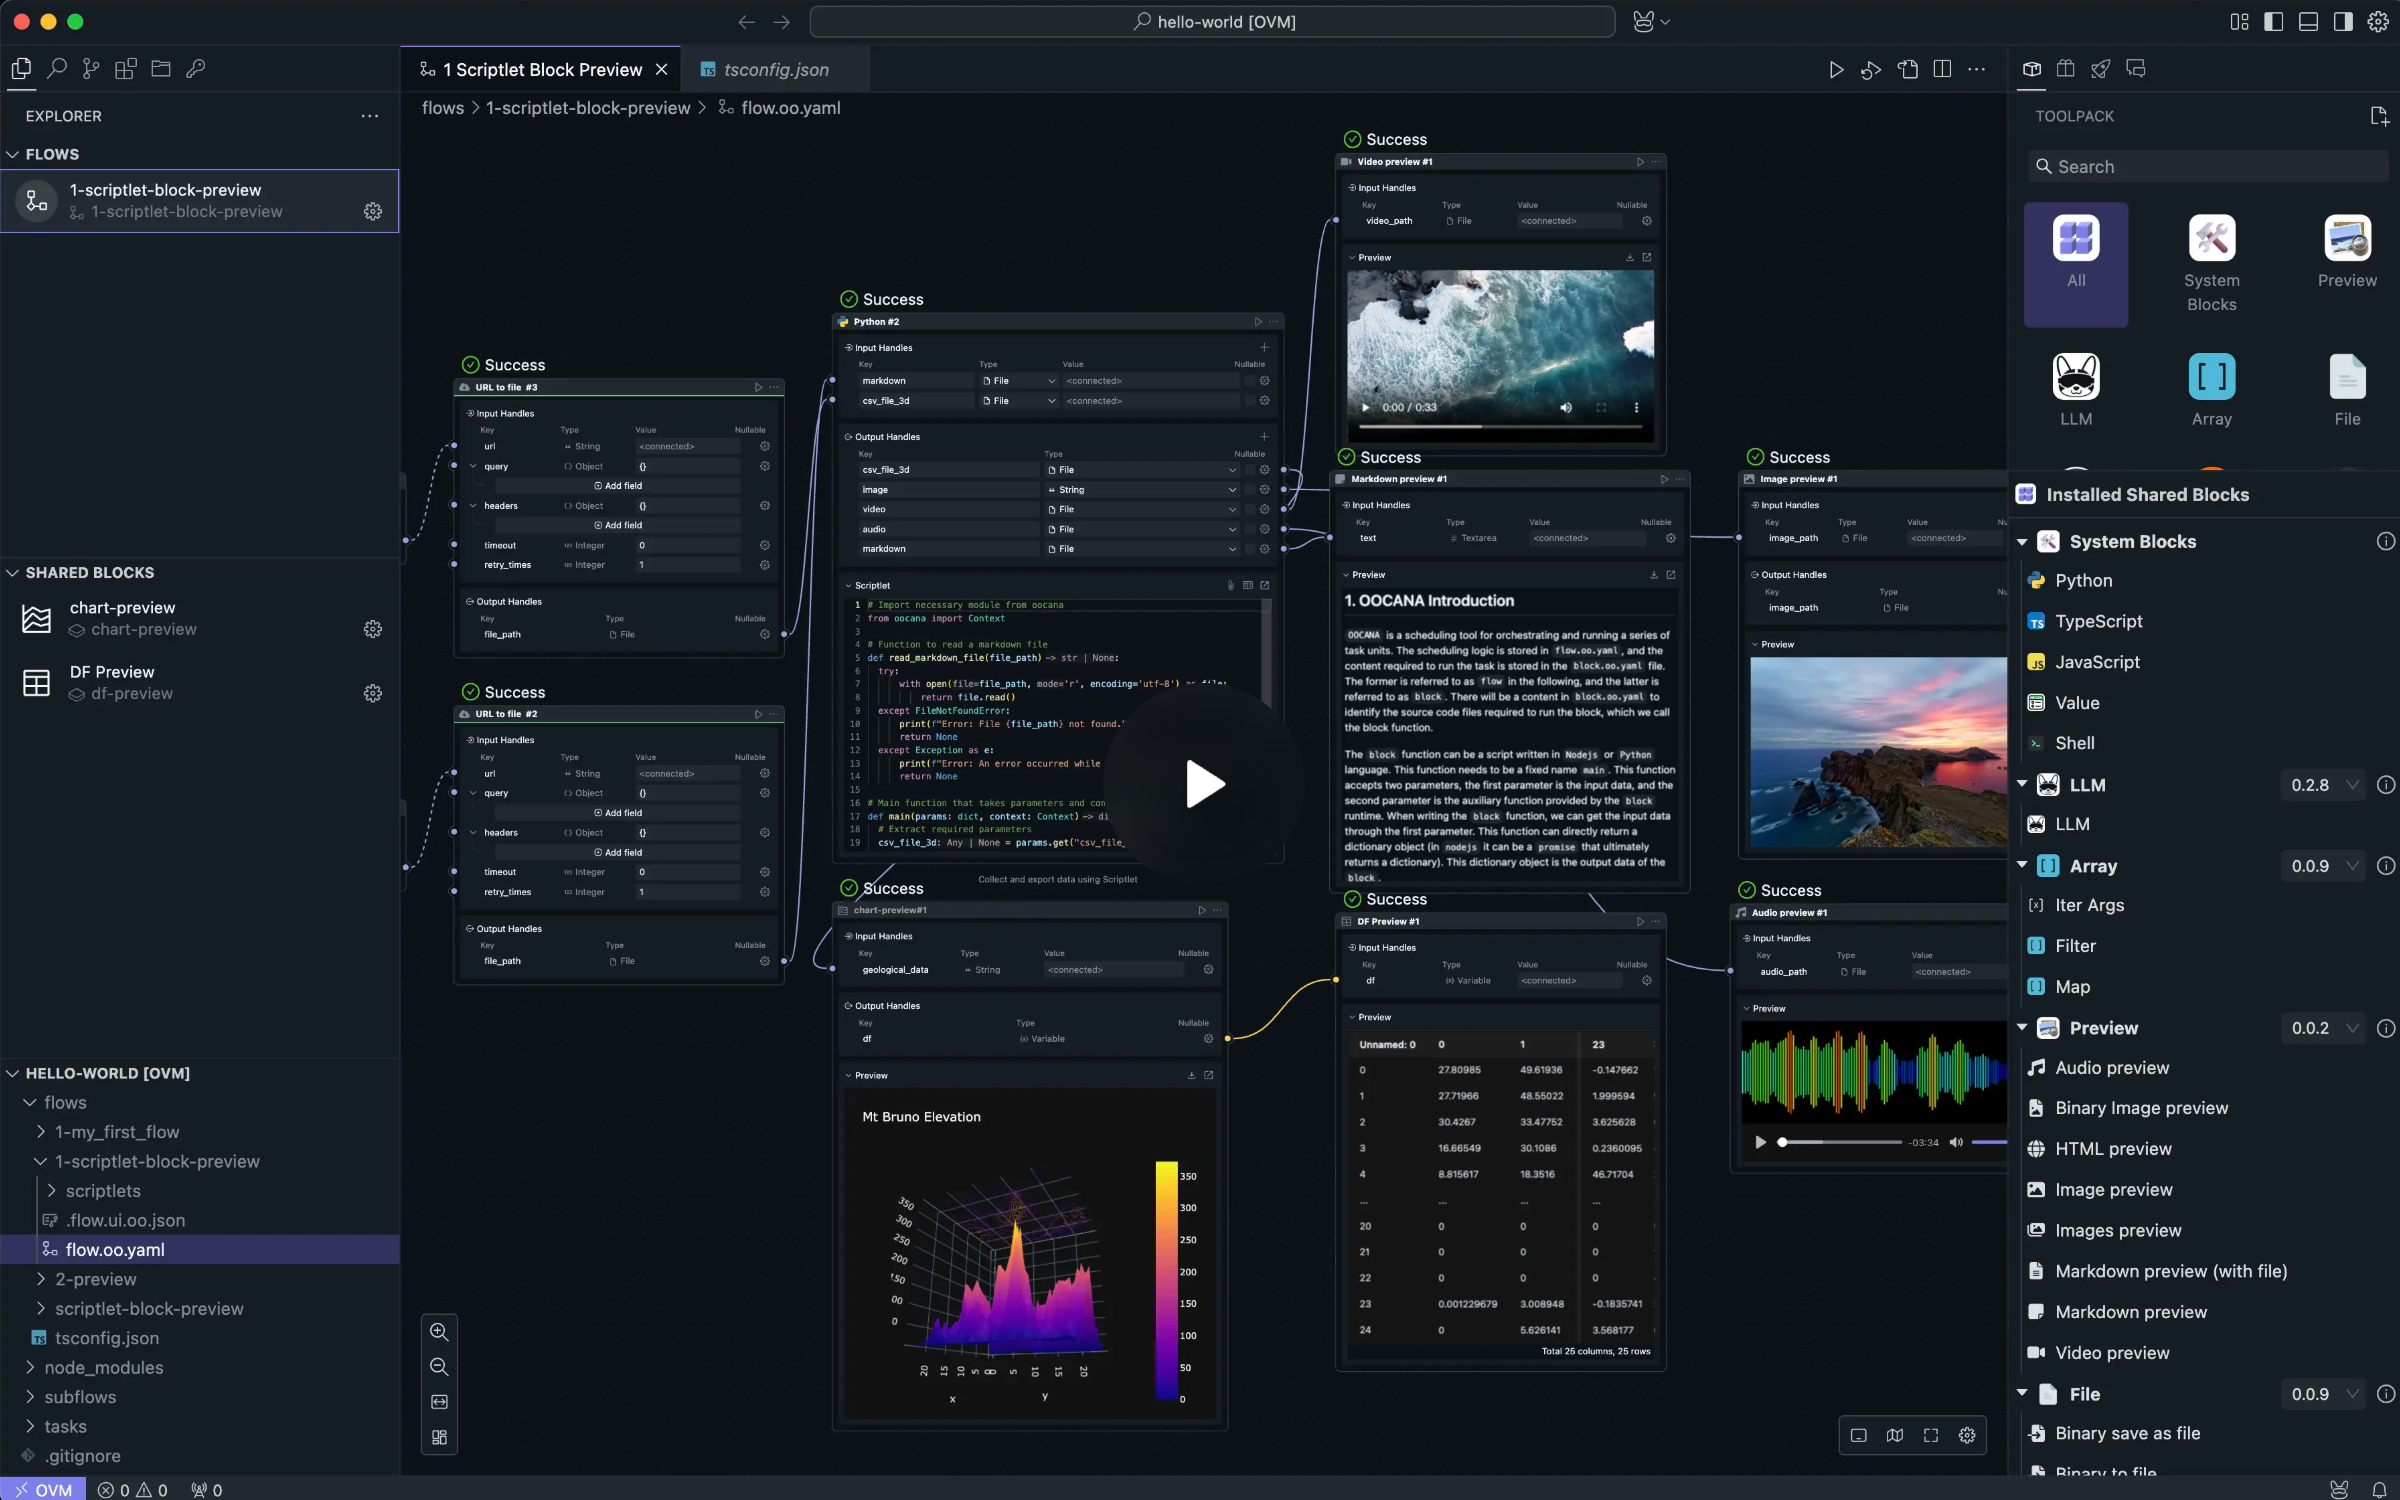Image resolution: width=2400 pixels, height=1500 pixels.
Task: Open the source control branch icon
Action: click(91, 68)
